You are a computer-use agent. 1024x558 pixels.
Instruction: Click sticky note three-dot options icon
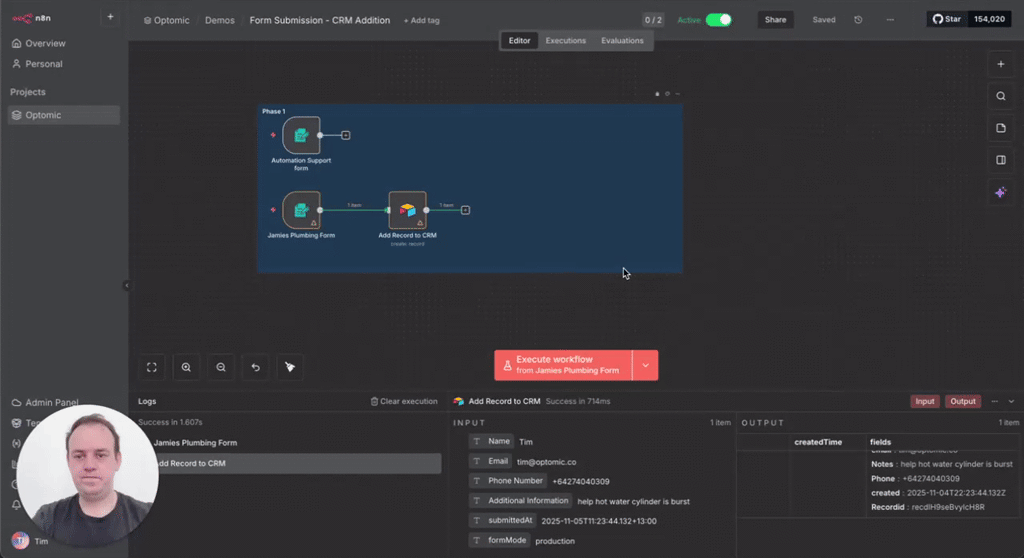tap(678, 94)
